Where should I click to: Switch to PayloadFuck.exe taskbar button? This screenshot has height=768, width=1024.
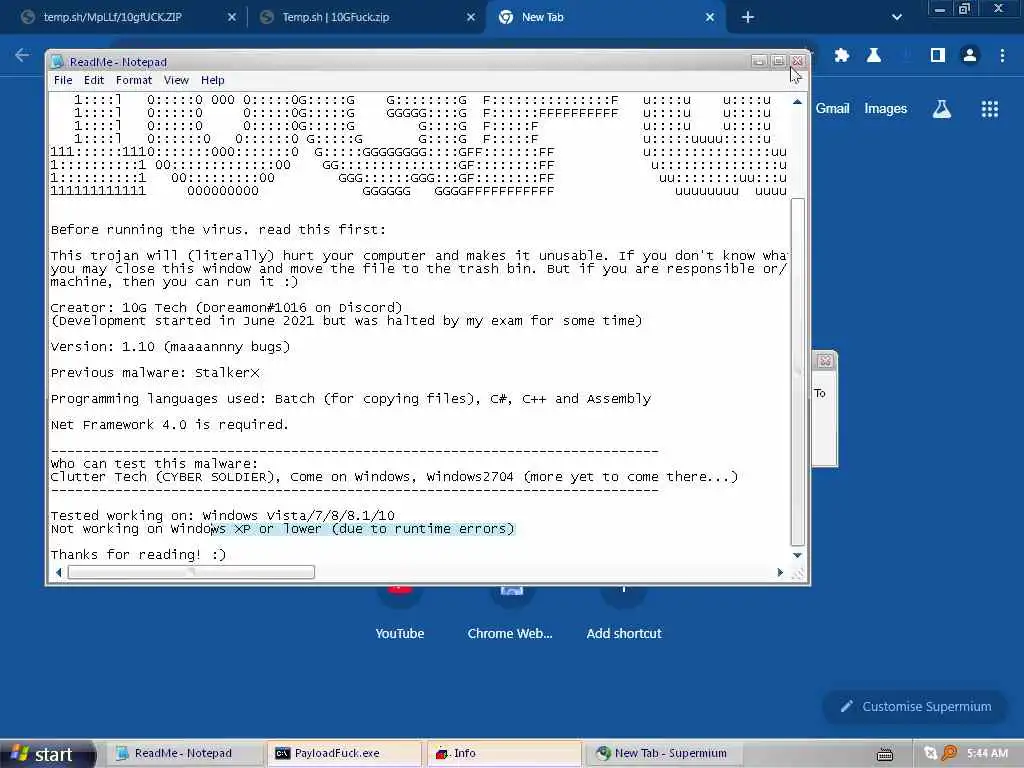(x=345, y=754)
